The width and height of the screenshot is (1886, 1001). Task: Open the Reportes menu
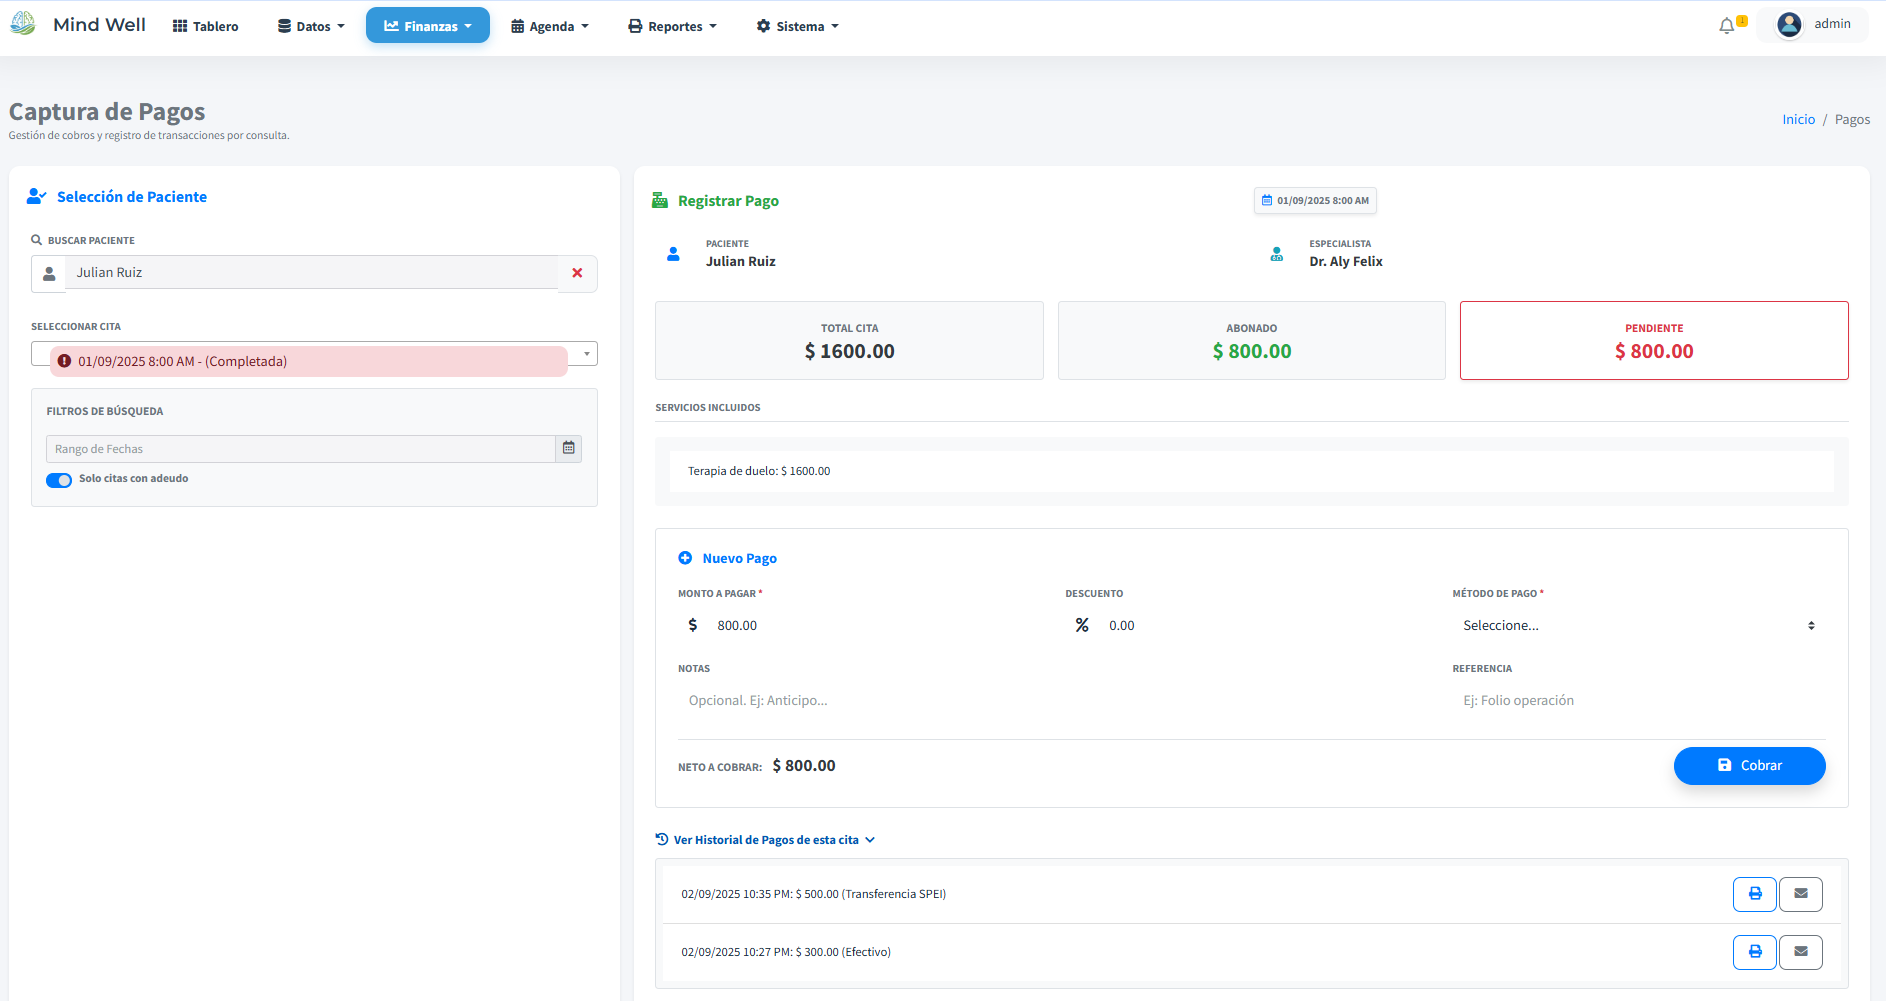[x=672, y=26]
